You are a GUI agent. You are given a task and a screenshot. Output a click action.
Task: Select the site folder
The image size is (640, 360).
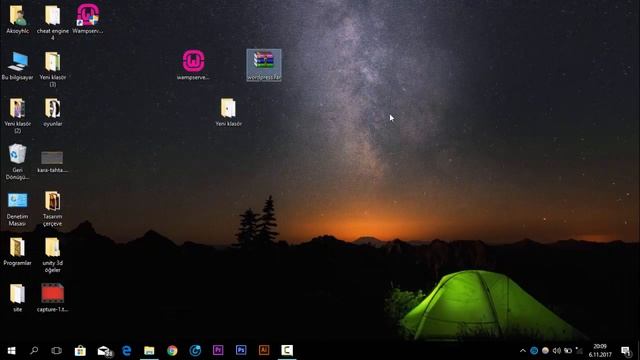pos(18,298)
